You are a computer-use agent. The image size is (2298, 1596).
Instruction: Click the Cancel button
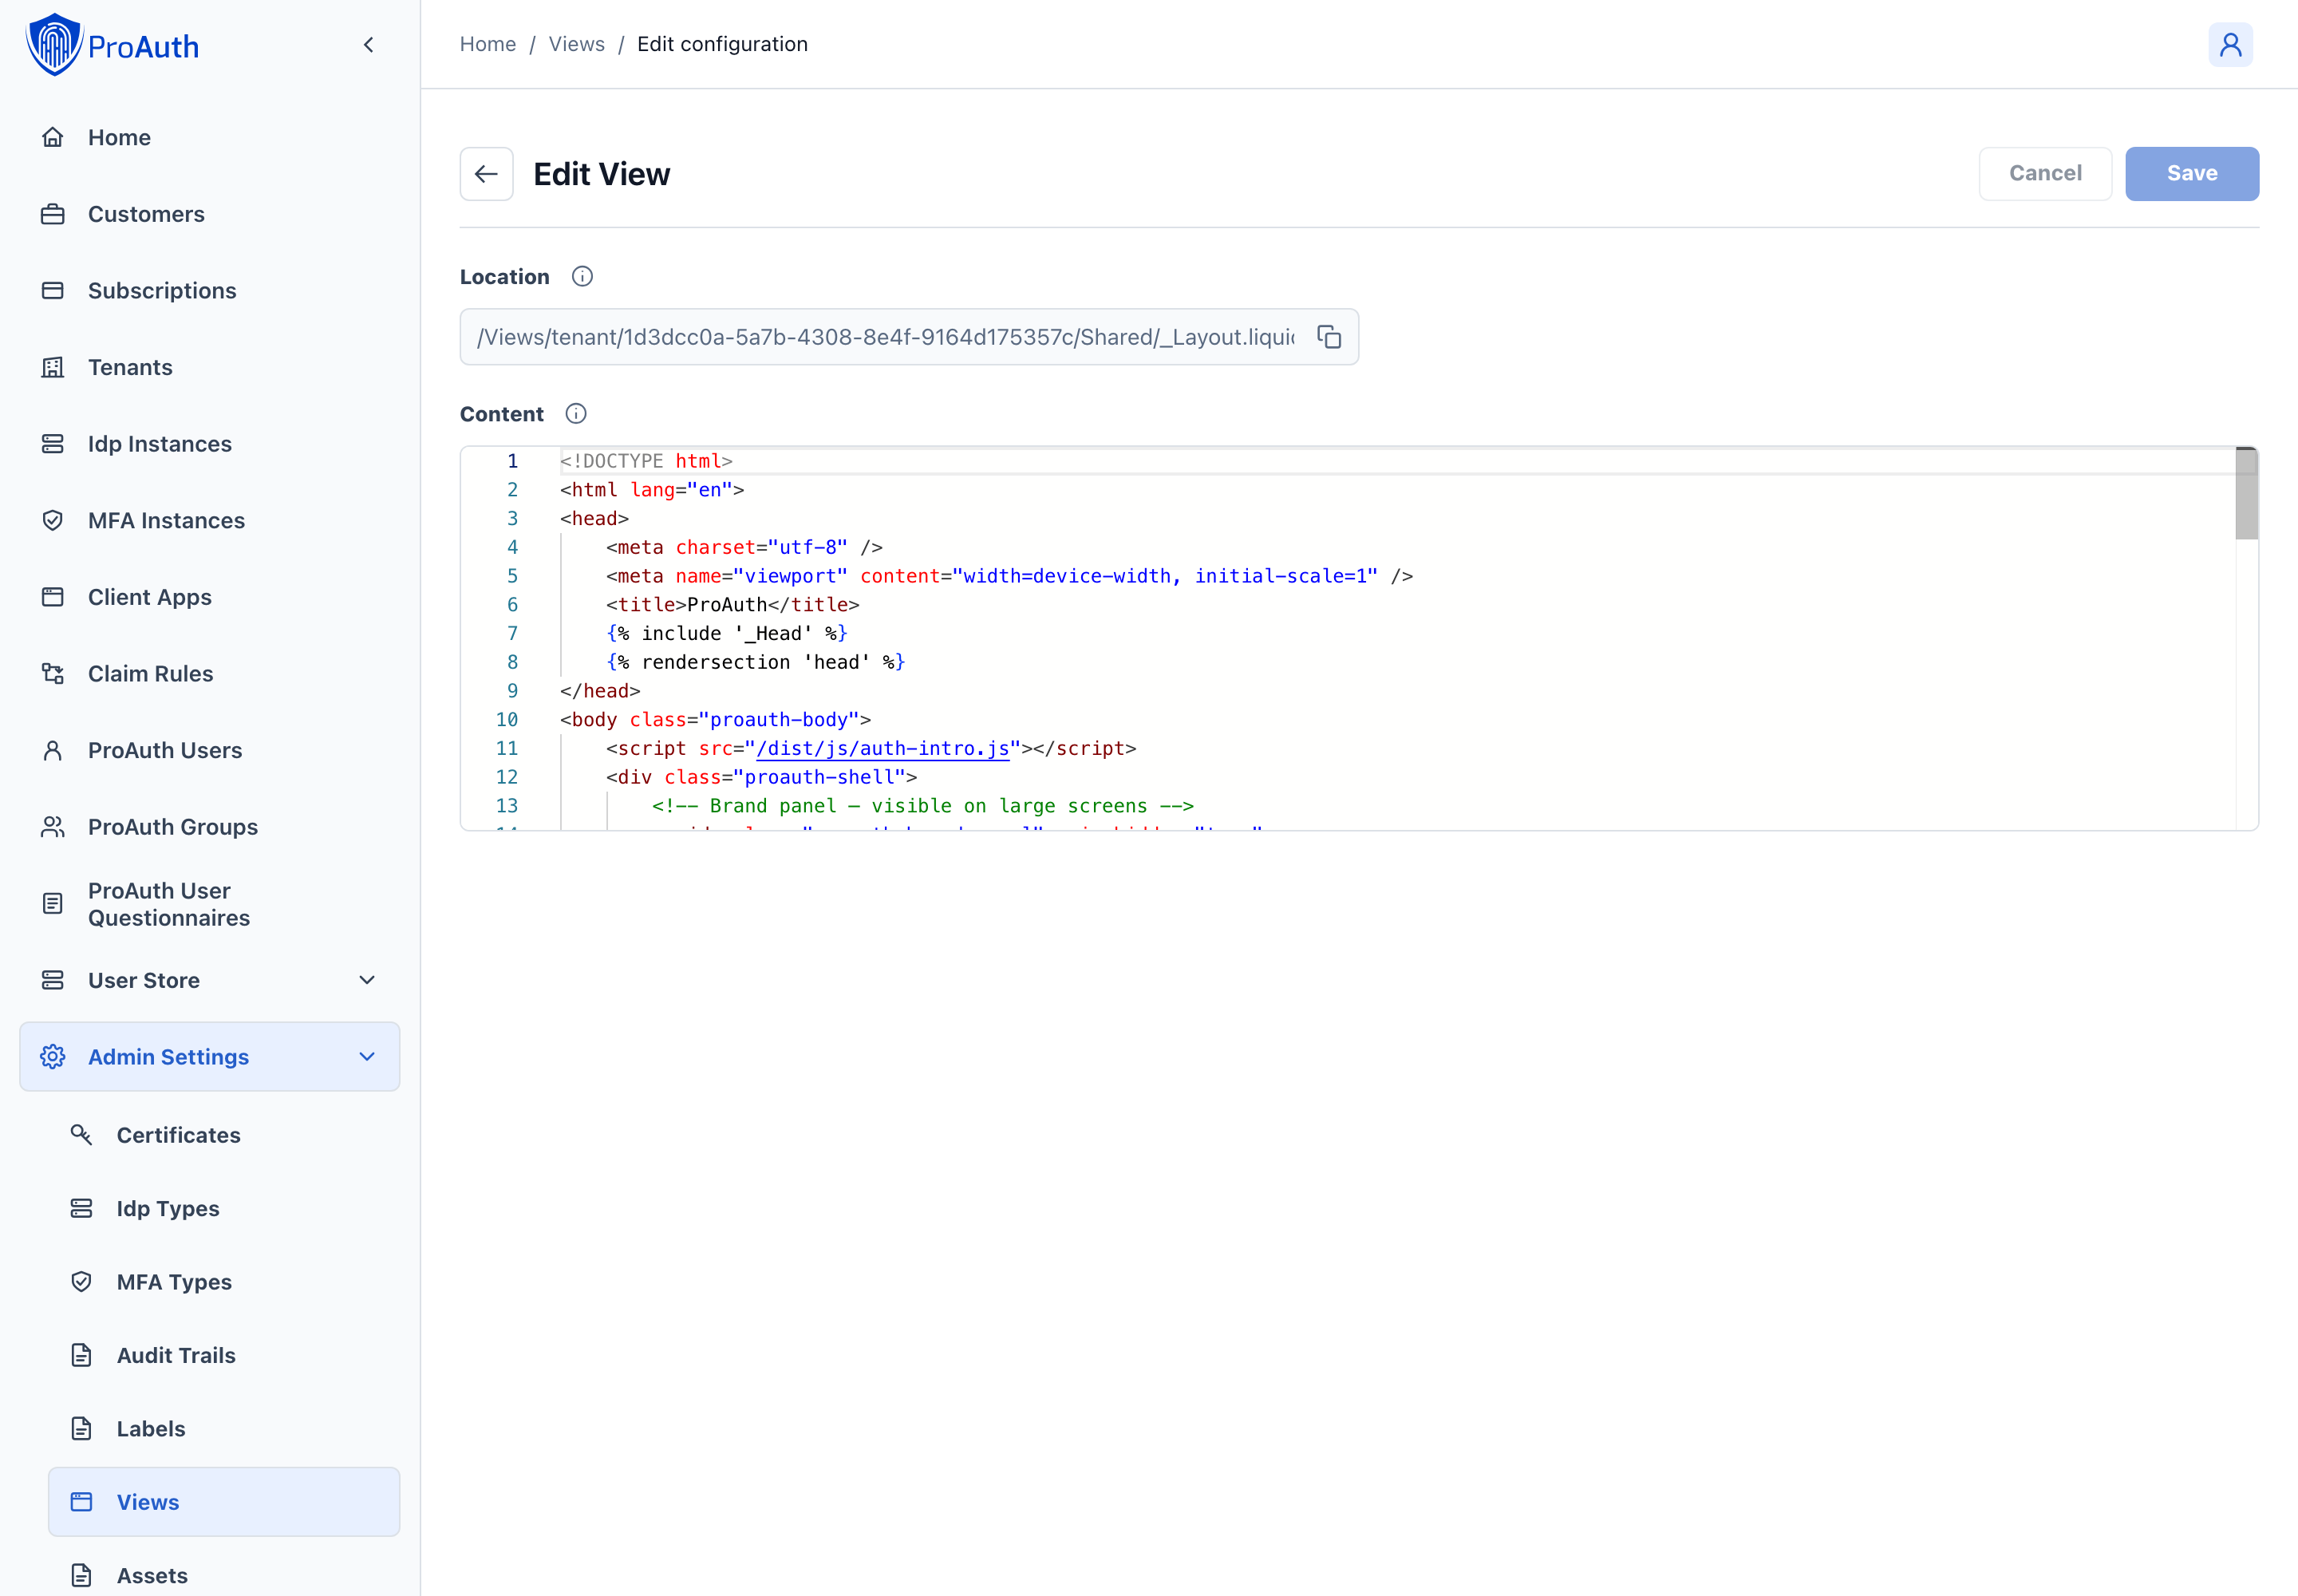pos(2045,174)
